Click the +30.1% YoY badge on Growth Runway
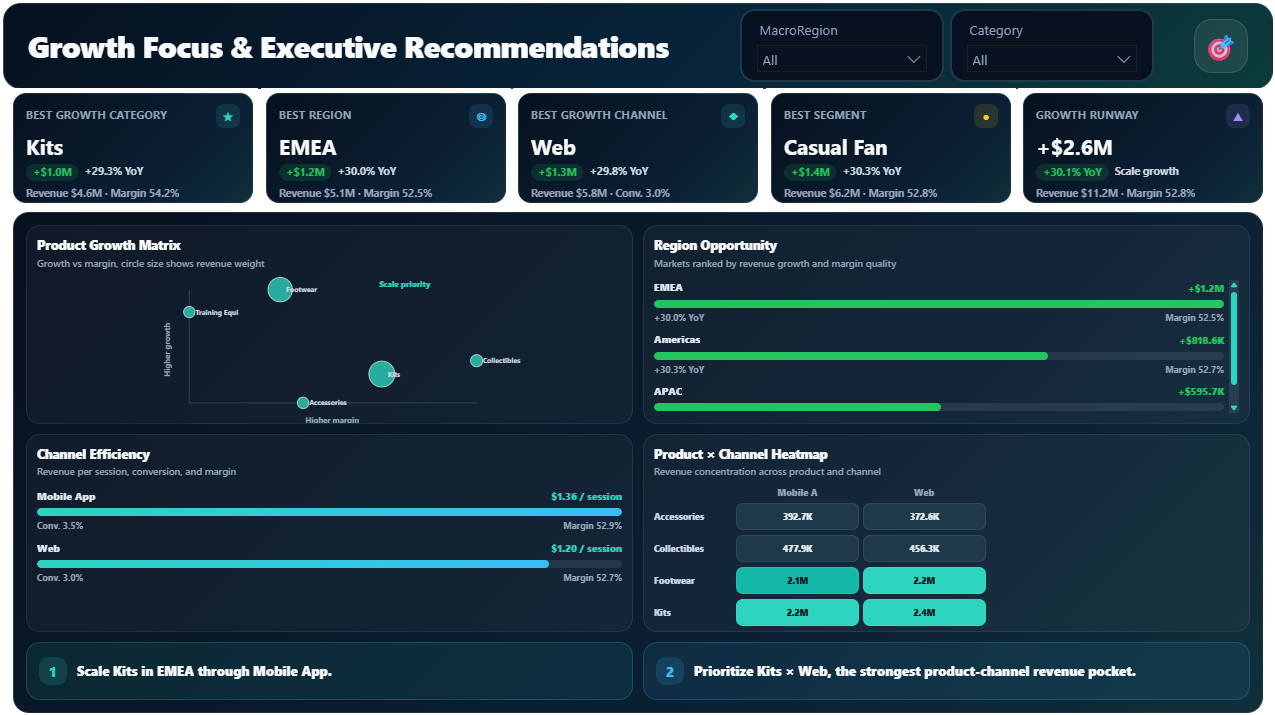 1072,172
